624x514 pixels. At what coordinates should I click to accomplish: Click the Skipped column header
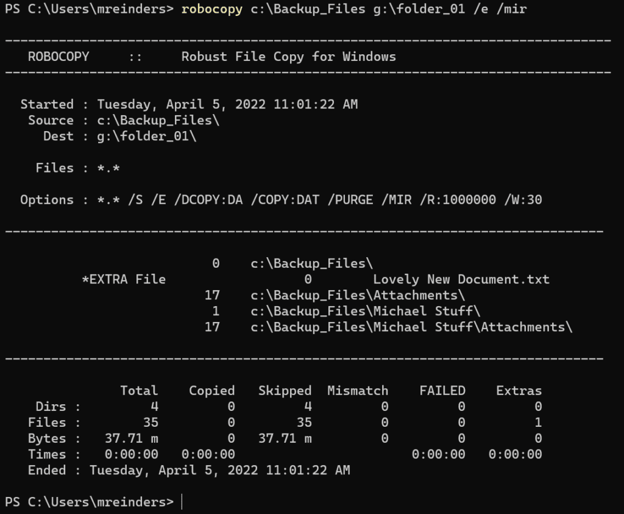pos(285,391)
